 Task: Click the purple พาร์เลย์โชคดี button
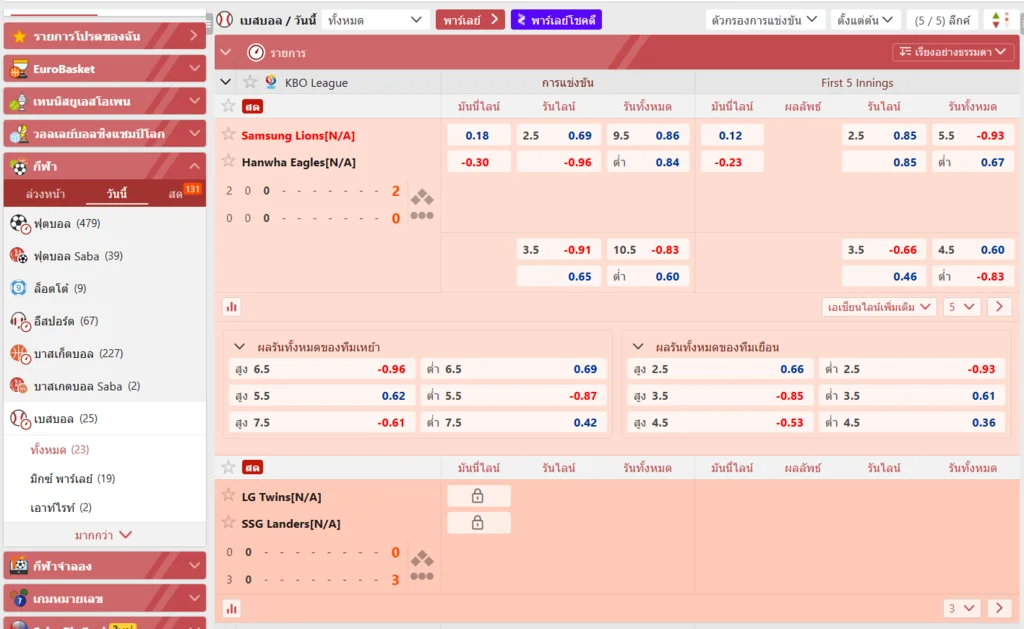(x=556, y=20)
